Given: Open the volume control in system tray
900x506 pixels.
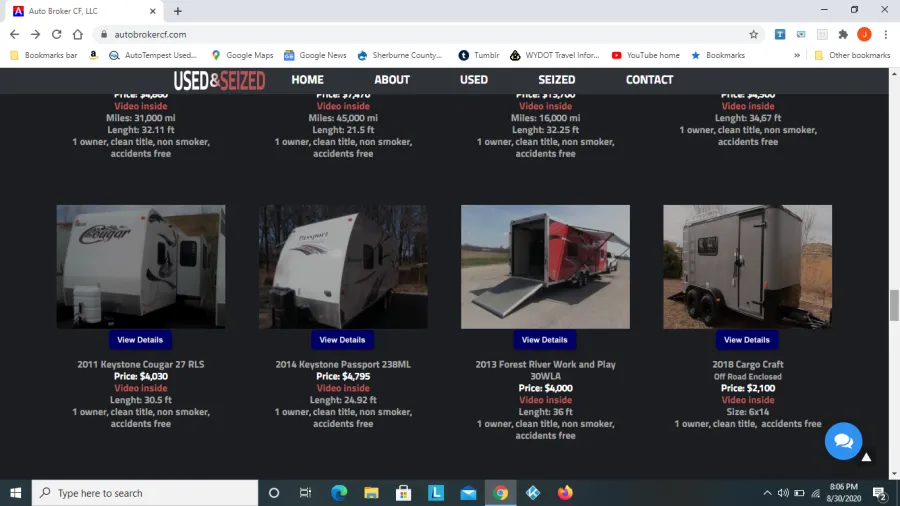Looking at the screenshot, I should (783, 493).
